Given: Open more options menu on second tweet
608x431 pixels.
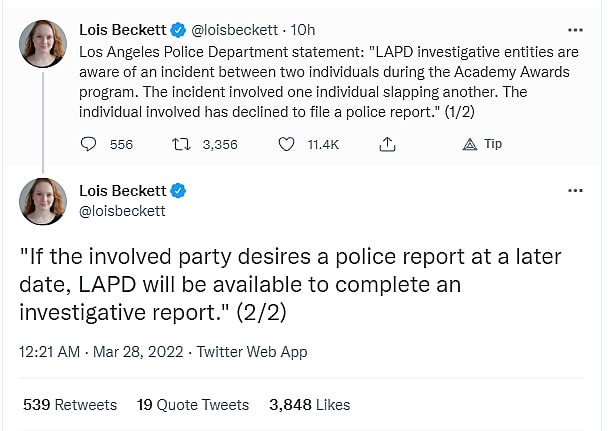Looking at the screenshot, I should 575,190.
